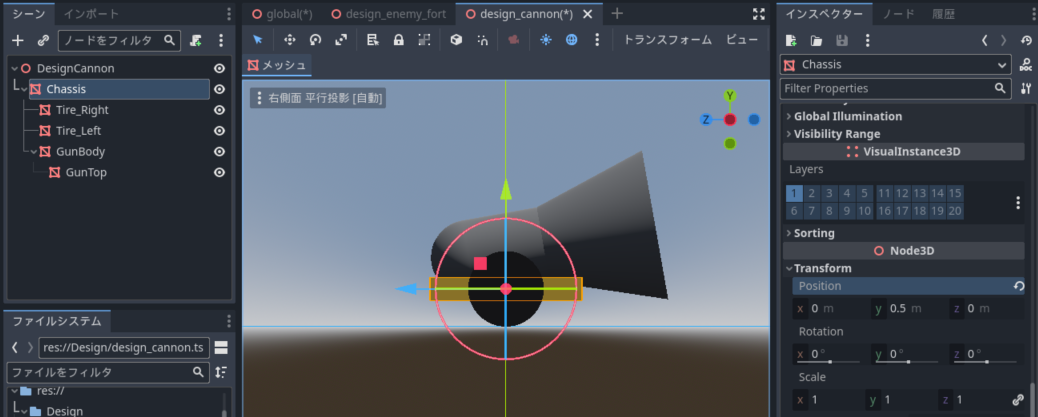1038x417 pixels.
Task: Sort files in the FileSystem dock
Action: click(x=221, y=372)
